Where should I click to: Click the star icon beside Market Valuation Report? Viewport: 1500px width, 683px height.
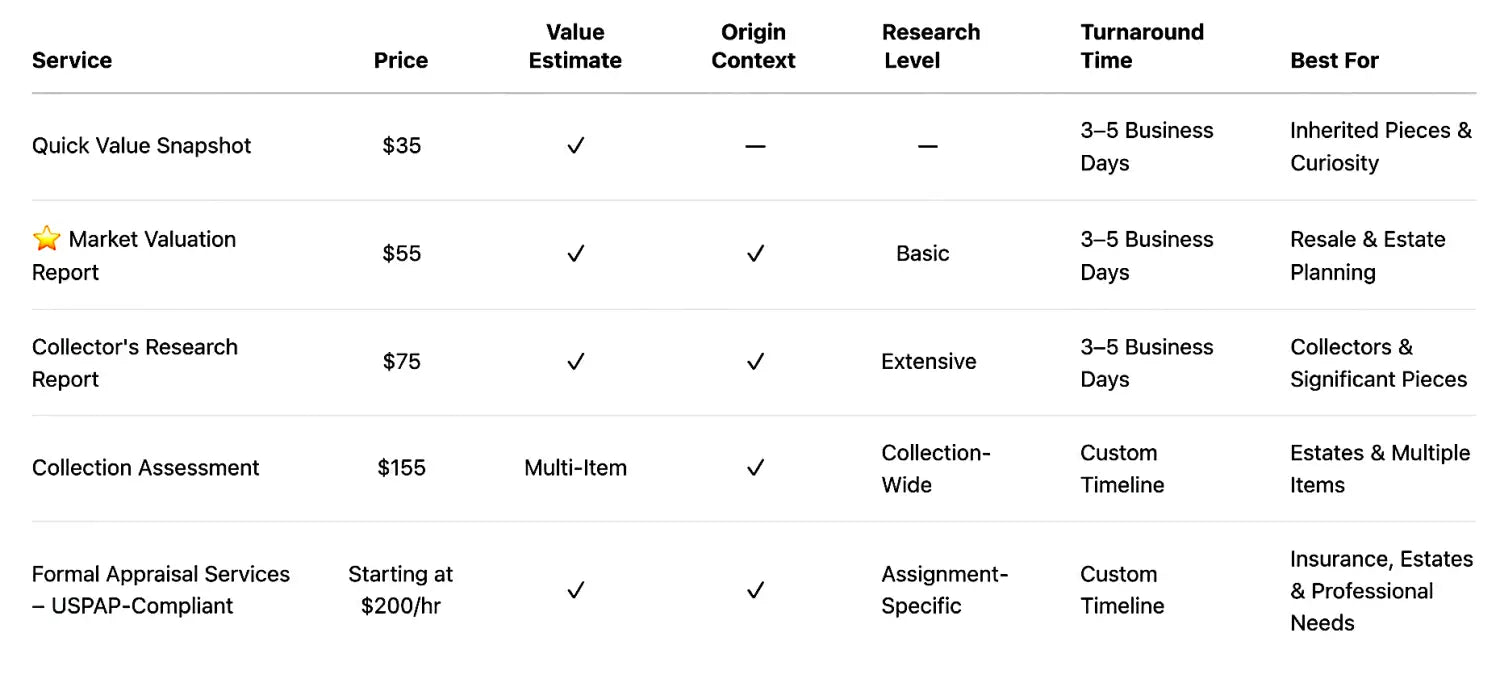pos(46,239)
